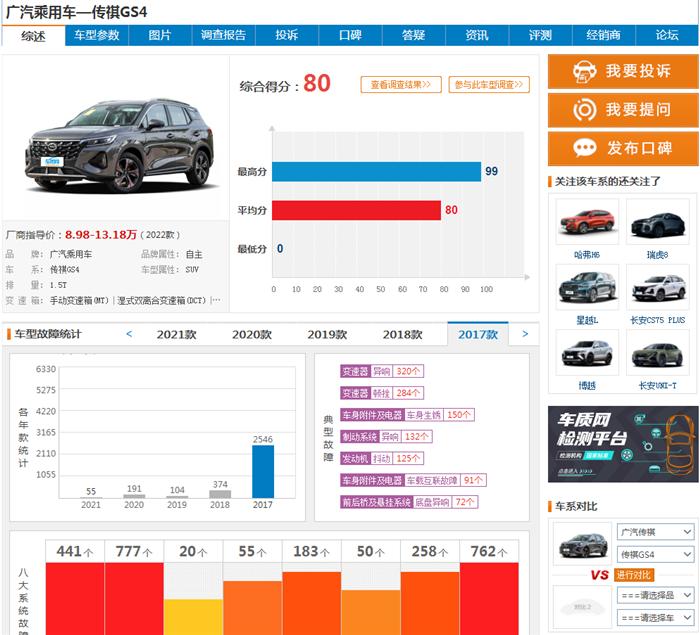Image resolution: width=700 pixels, height=635 pixels.
Task: Click the 变速器 异响 320个 fault tag
Action: click(382, 371)
